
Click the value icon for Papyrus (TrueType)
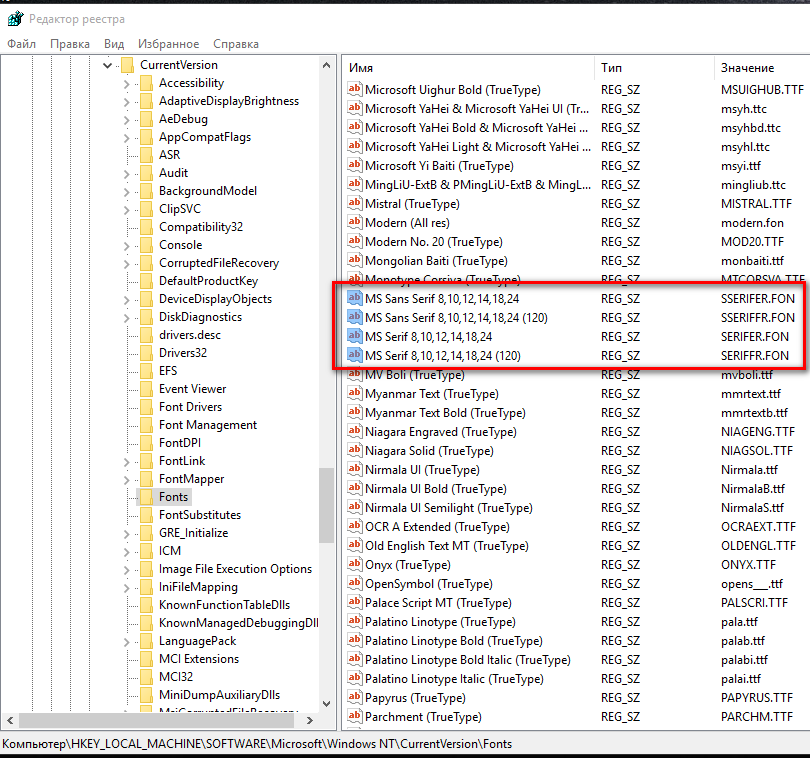[x=353, y=698]
